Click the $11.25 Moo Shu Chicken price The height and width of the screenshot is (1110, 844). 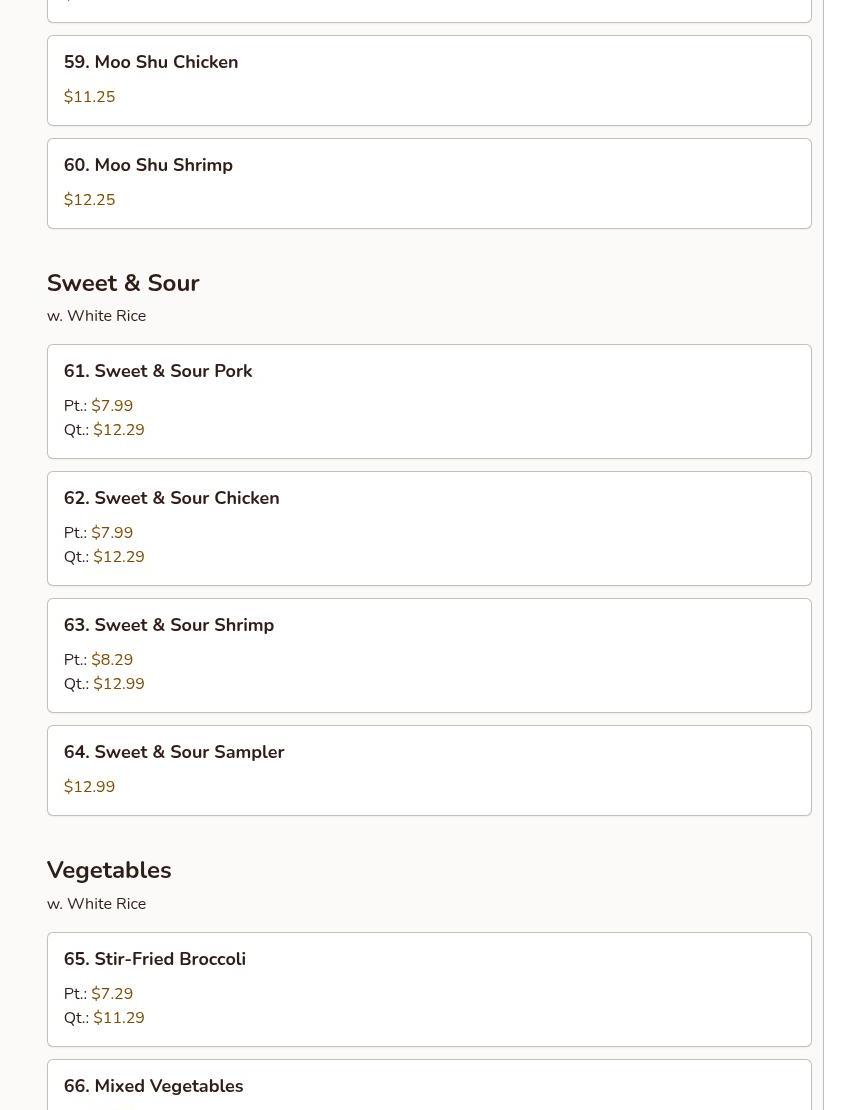(90, 97)
